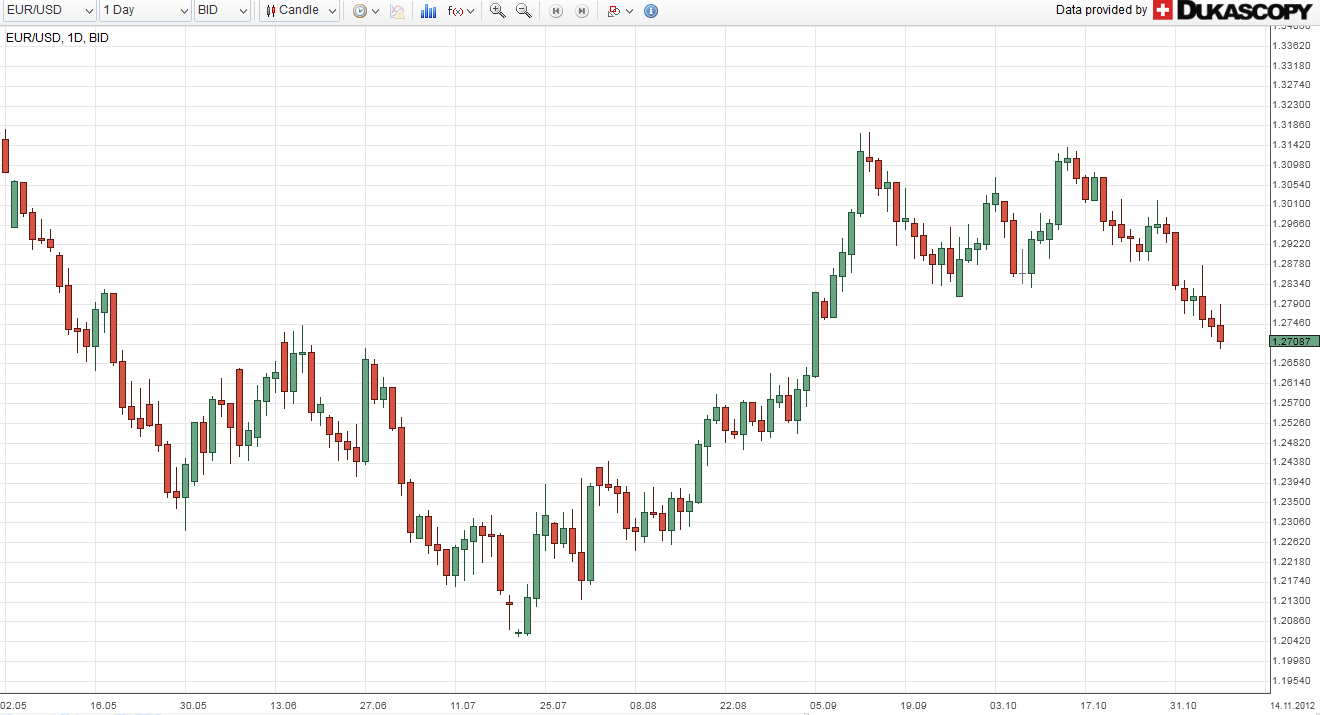The width and height of the screenshot is (1320, 715).
Task: Click the zoom out magnifier icon
Action: tap(523, 11)
